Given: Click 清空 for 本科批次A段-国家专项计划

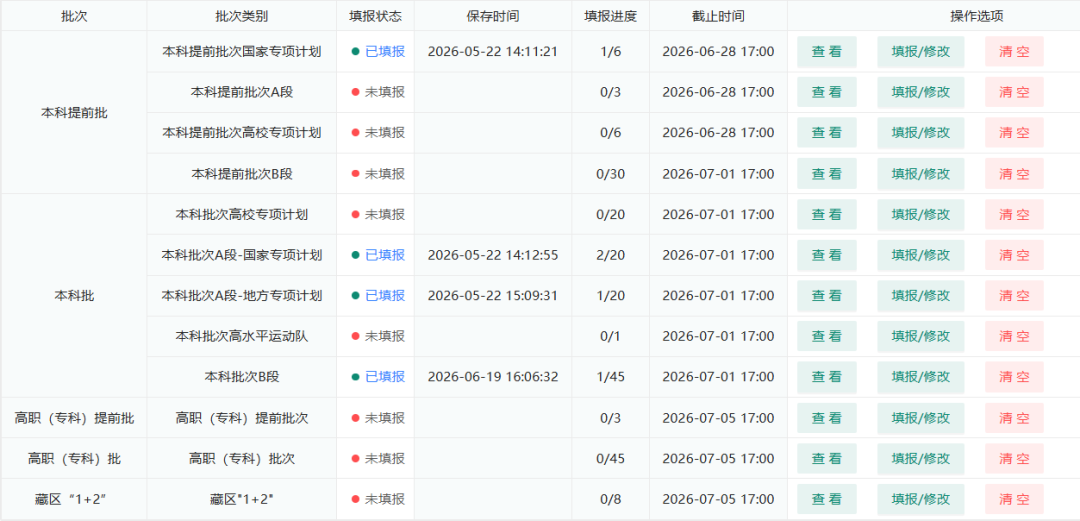Looking at the screenshot, I should [x=1014, y=255].
